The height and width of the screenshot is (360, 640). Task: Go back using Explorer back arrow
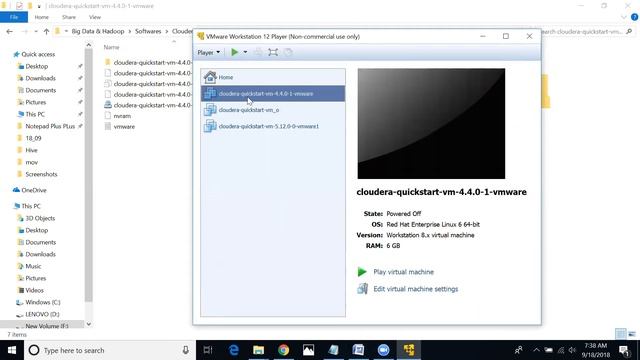[9, 31]
